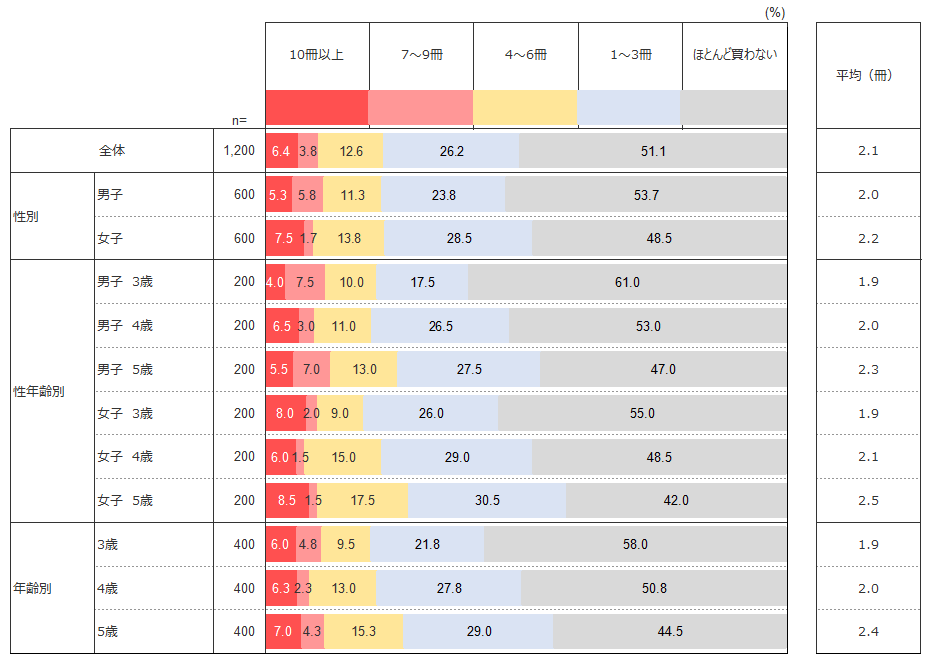This screenshot has width=932, height=662.
Task: Click the red 10冊以上 legend swatch
Action: pyautogui.click(x=317, y=107)
